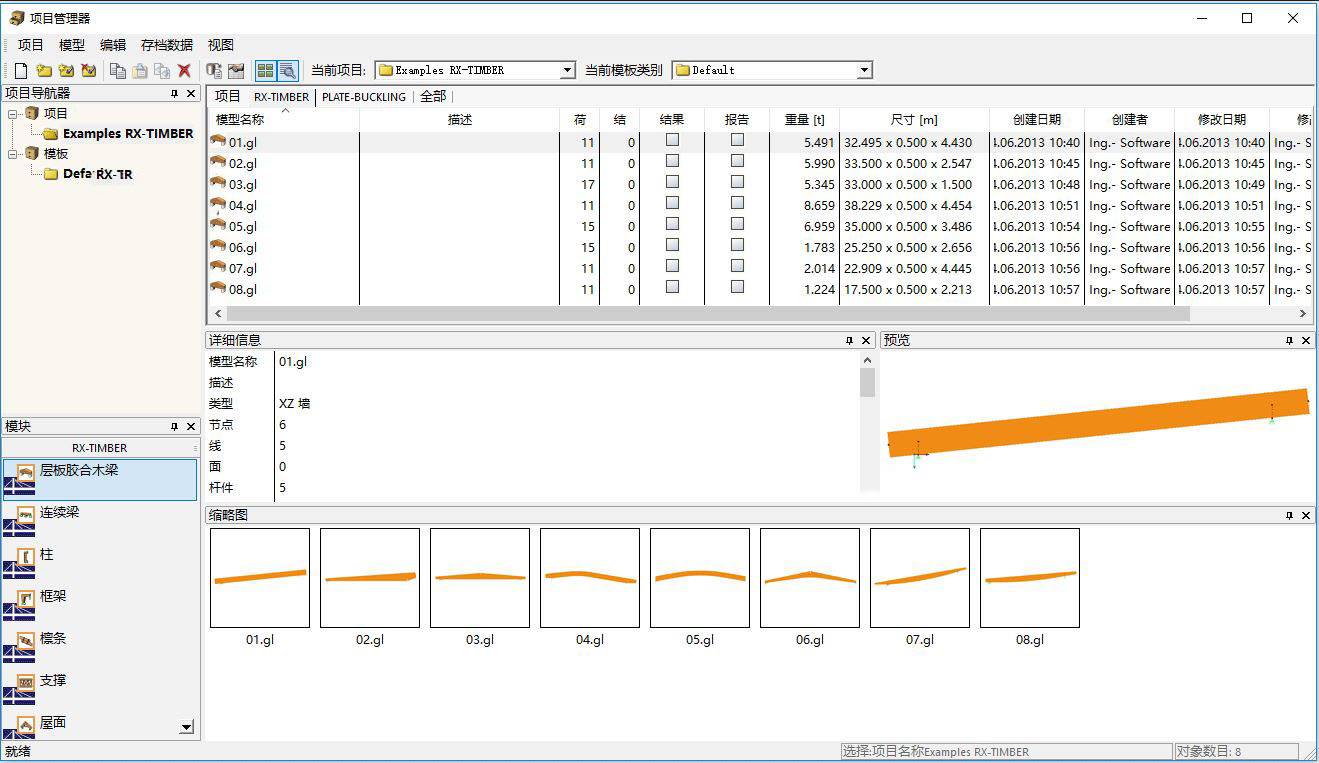Switch to the PLATE-BUCKLING tab
The image size is (1319, 763).
pos(364,97)
